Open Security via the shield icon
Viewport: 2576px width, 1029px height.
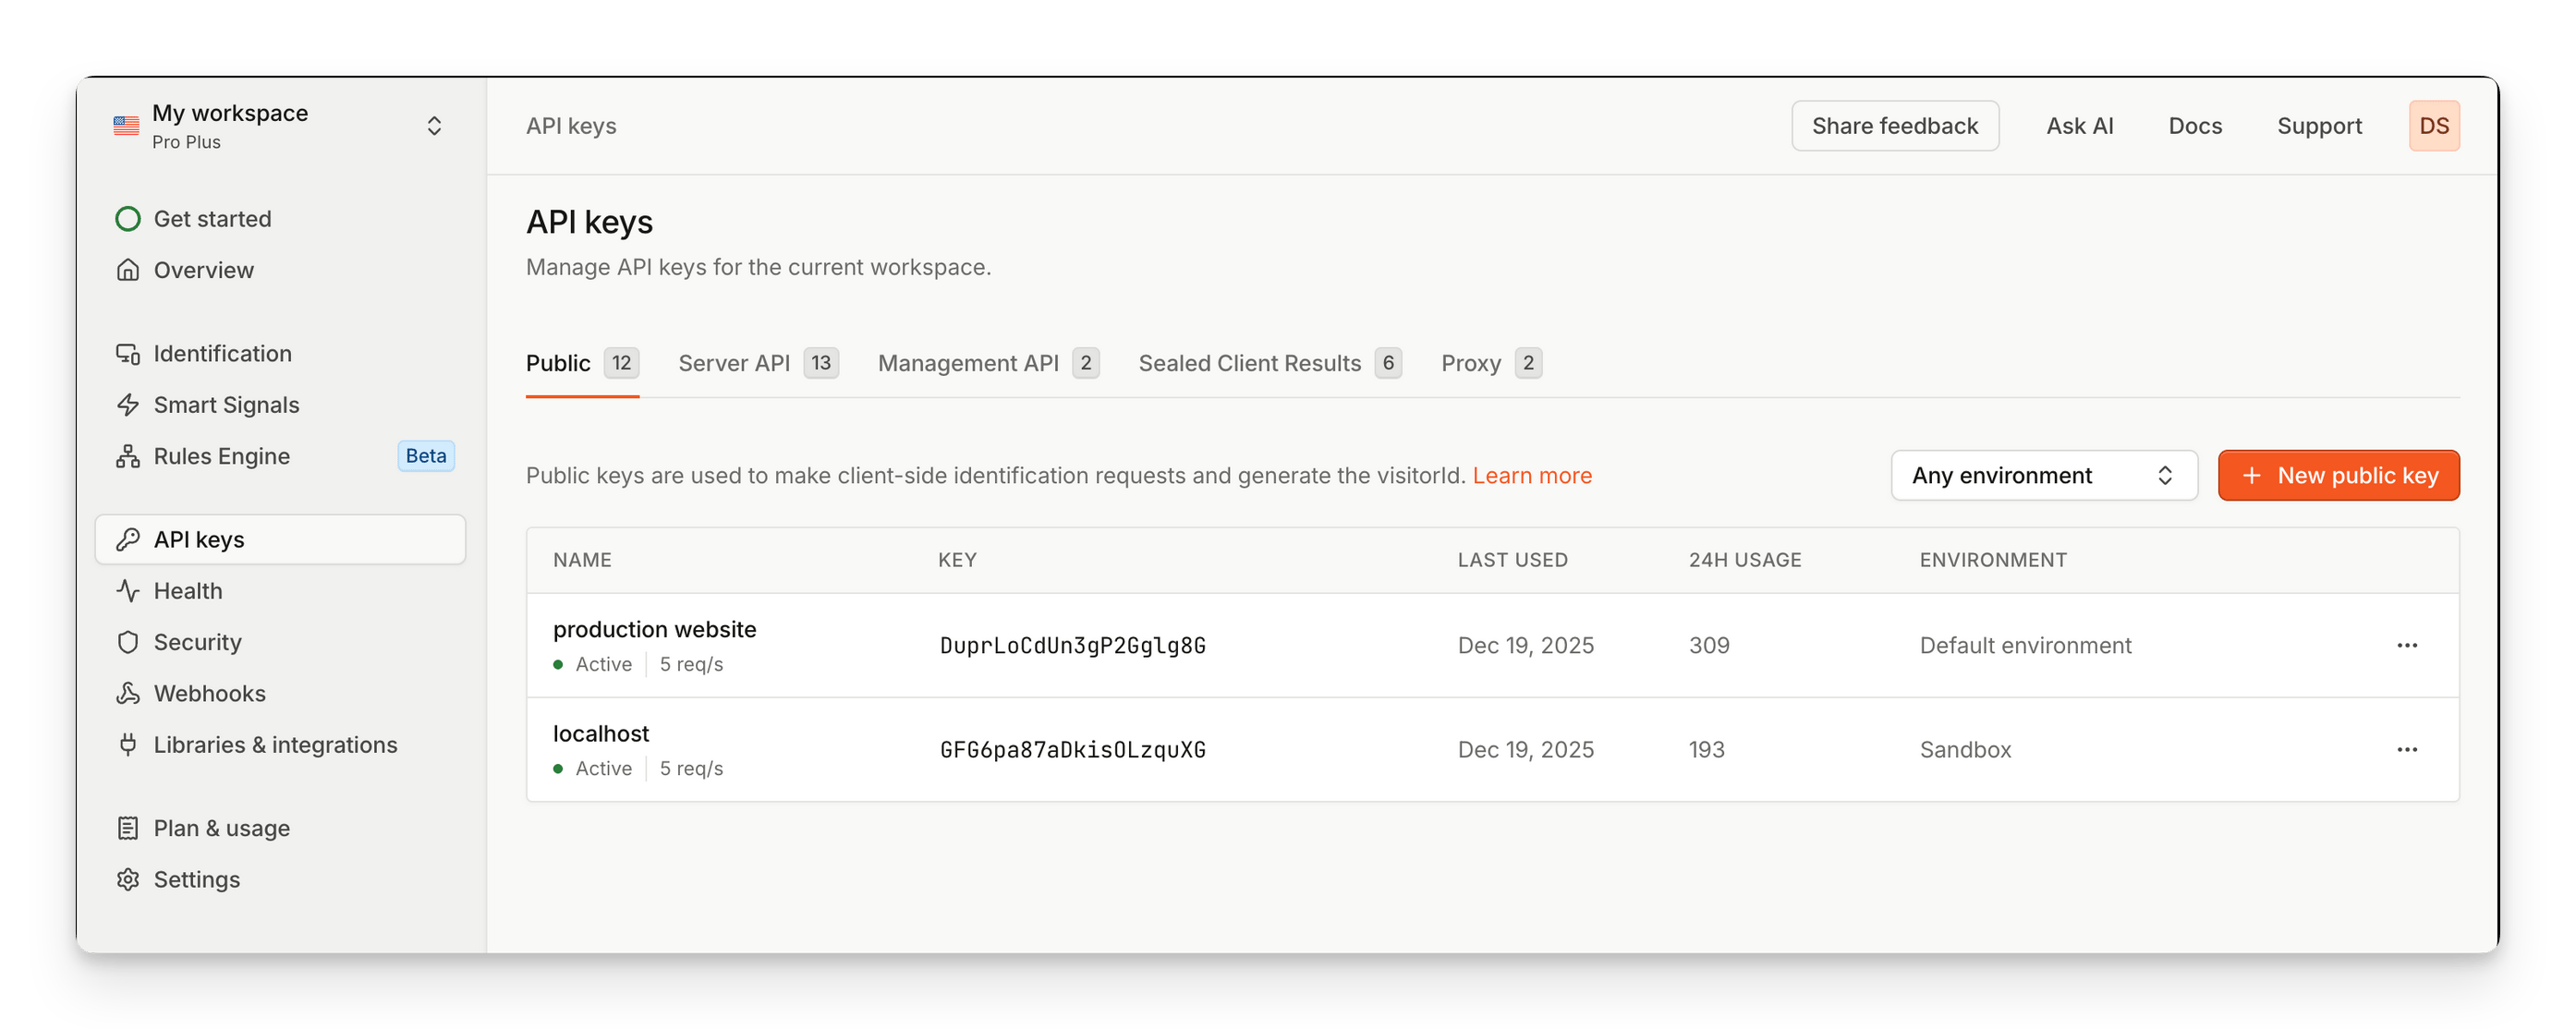pos(128,642)
